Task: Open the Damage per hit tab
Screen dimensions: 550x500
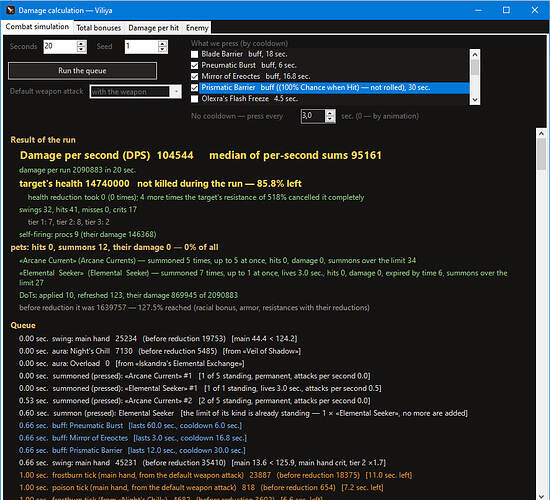Action: tap(153, 28)
